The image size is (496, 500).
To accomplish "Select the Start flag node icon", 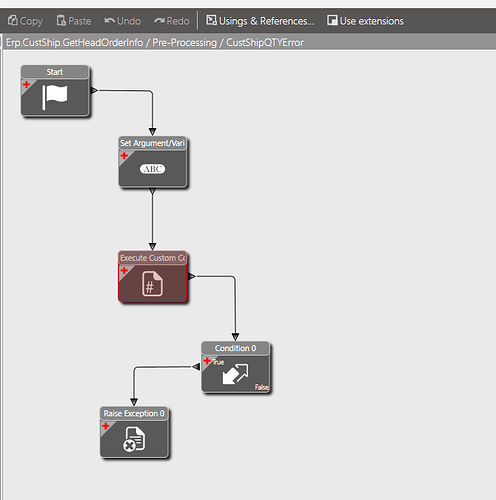I will 55,97.
